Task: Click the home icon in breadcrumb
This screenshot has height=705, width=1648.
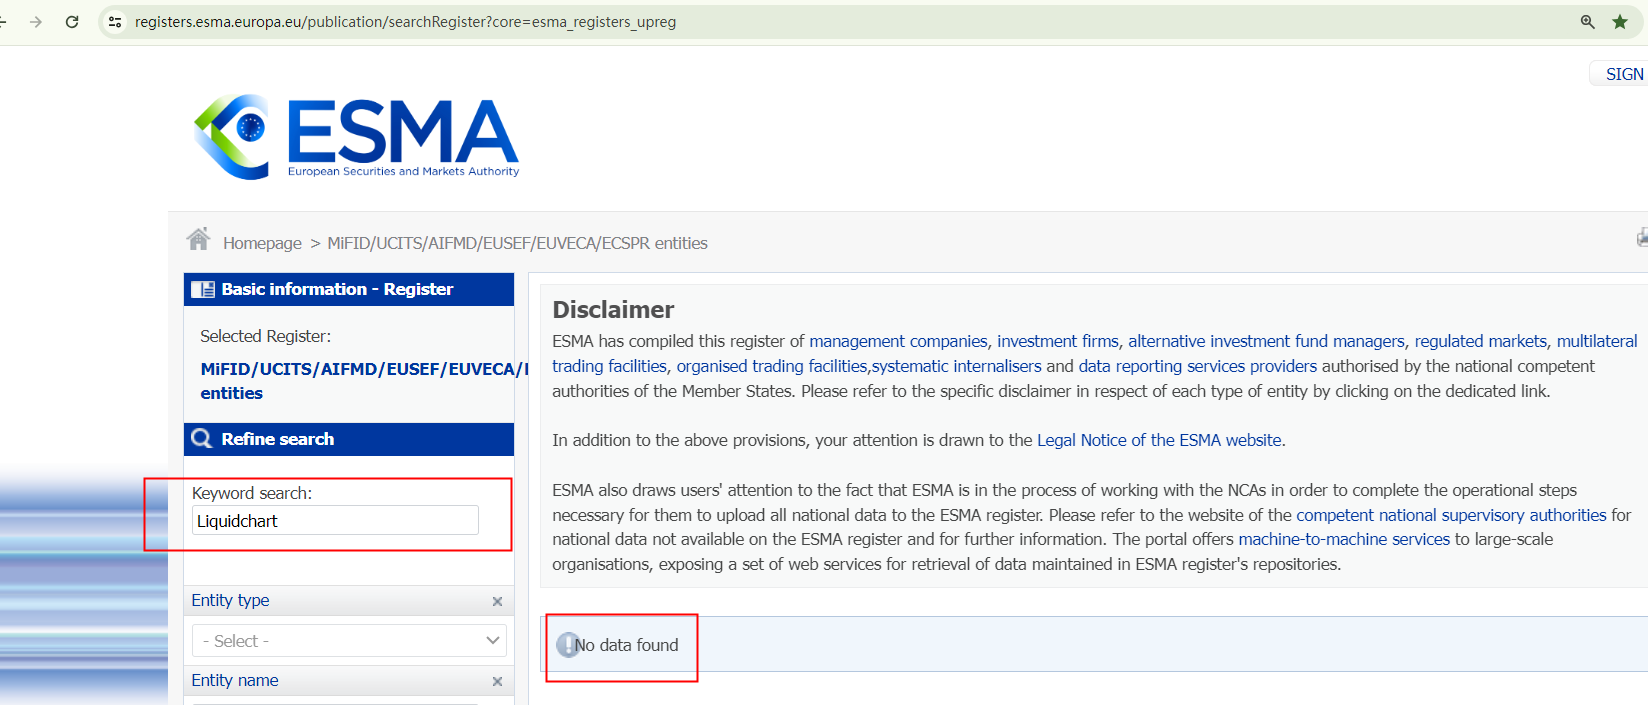Action: (x=198, y=240)
